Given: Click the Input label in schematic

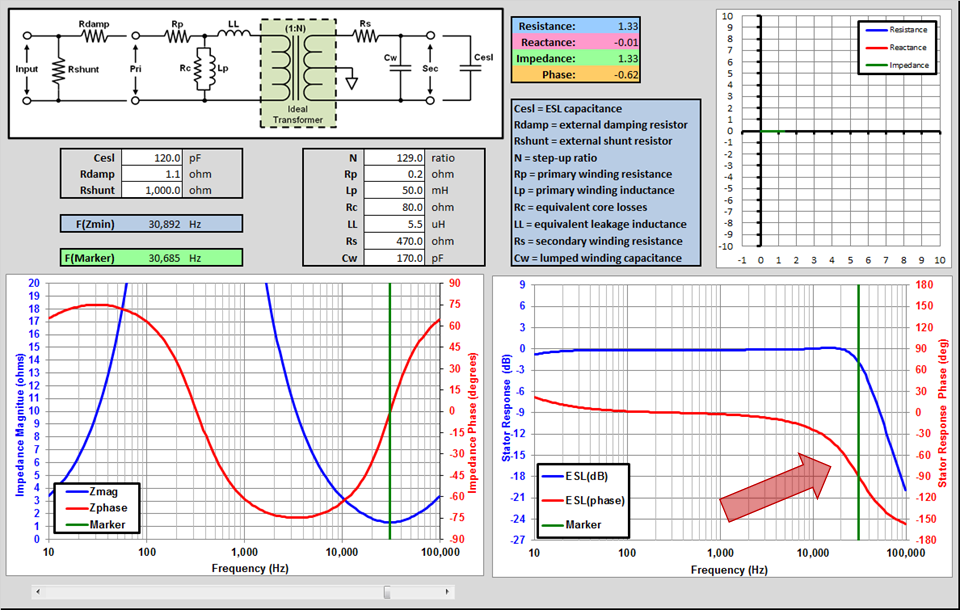Looking at the screenshot, I should 26,69.
